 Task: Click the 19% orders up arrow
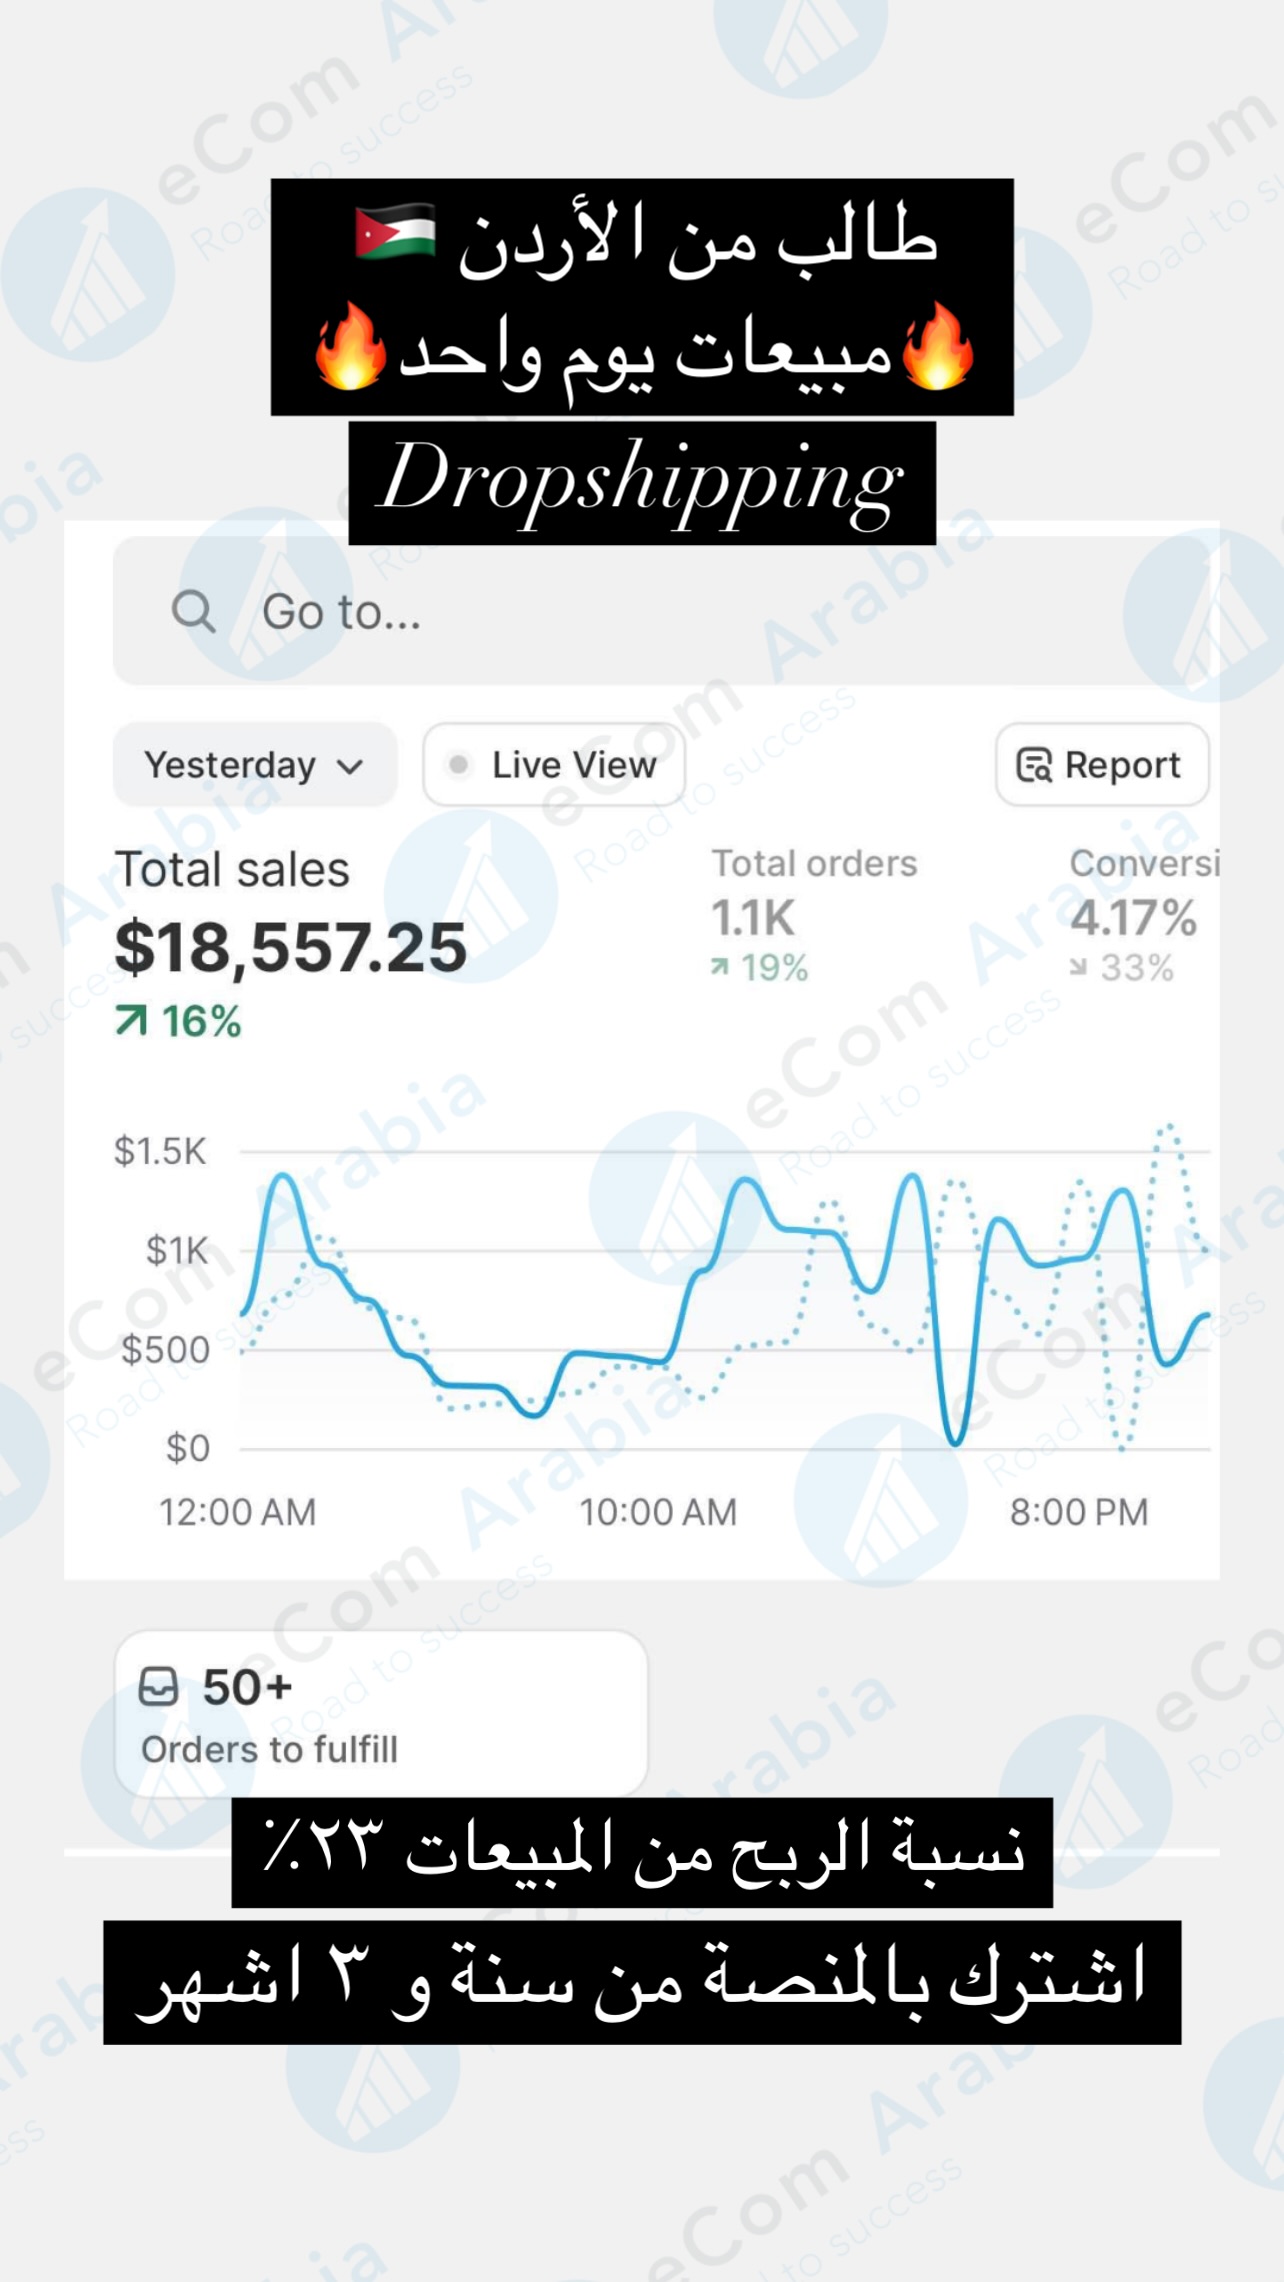click(719, 967)
